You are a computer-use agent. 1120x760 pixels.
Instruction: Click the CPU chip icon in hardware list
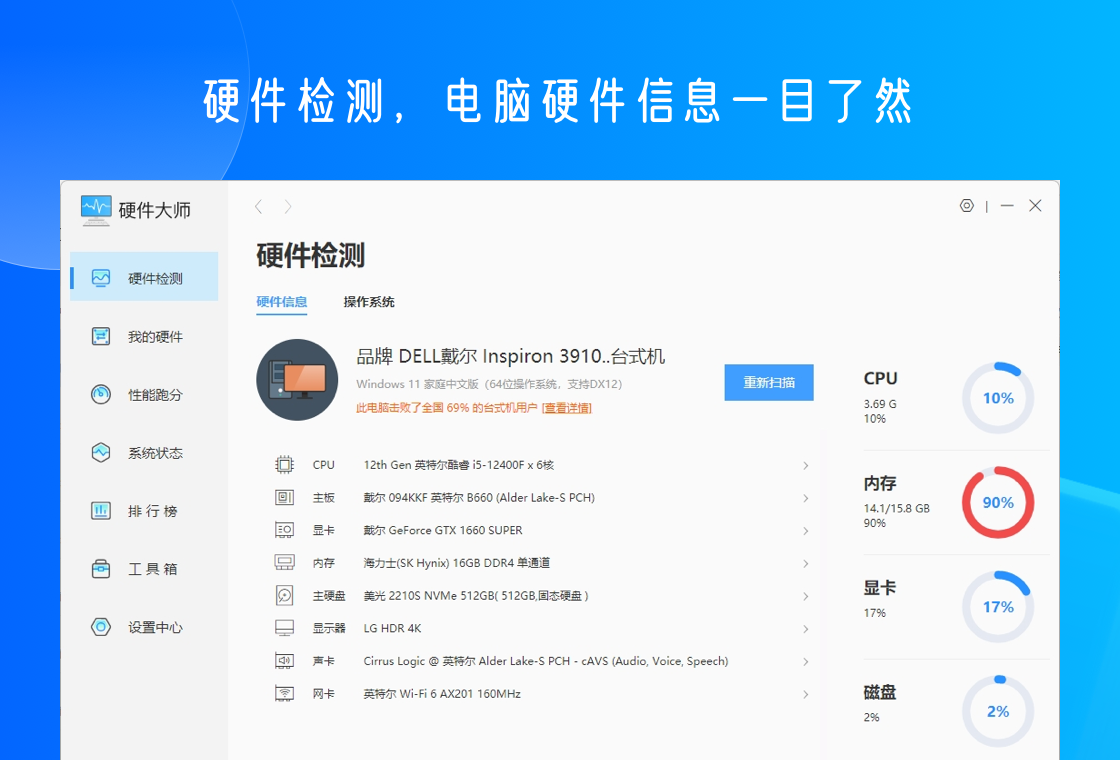point(284,465)
